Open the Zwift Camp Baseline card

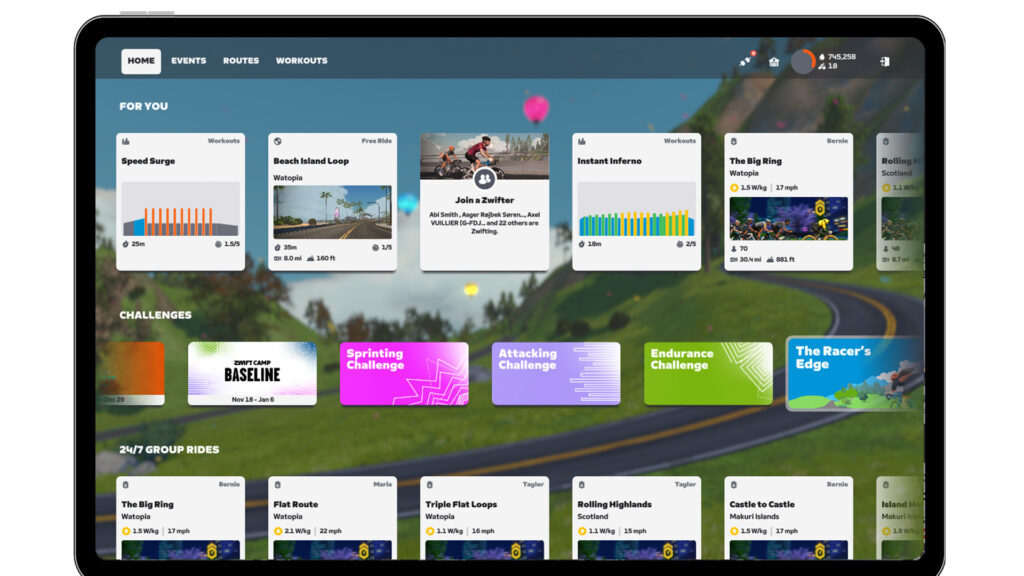pos(252,374)
